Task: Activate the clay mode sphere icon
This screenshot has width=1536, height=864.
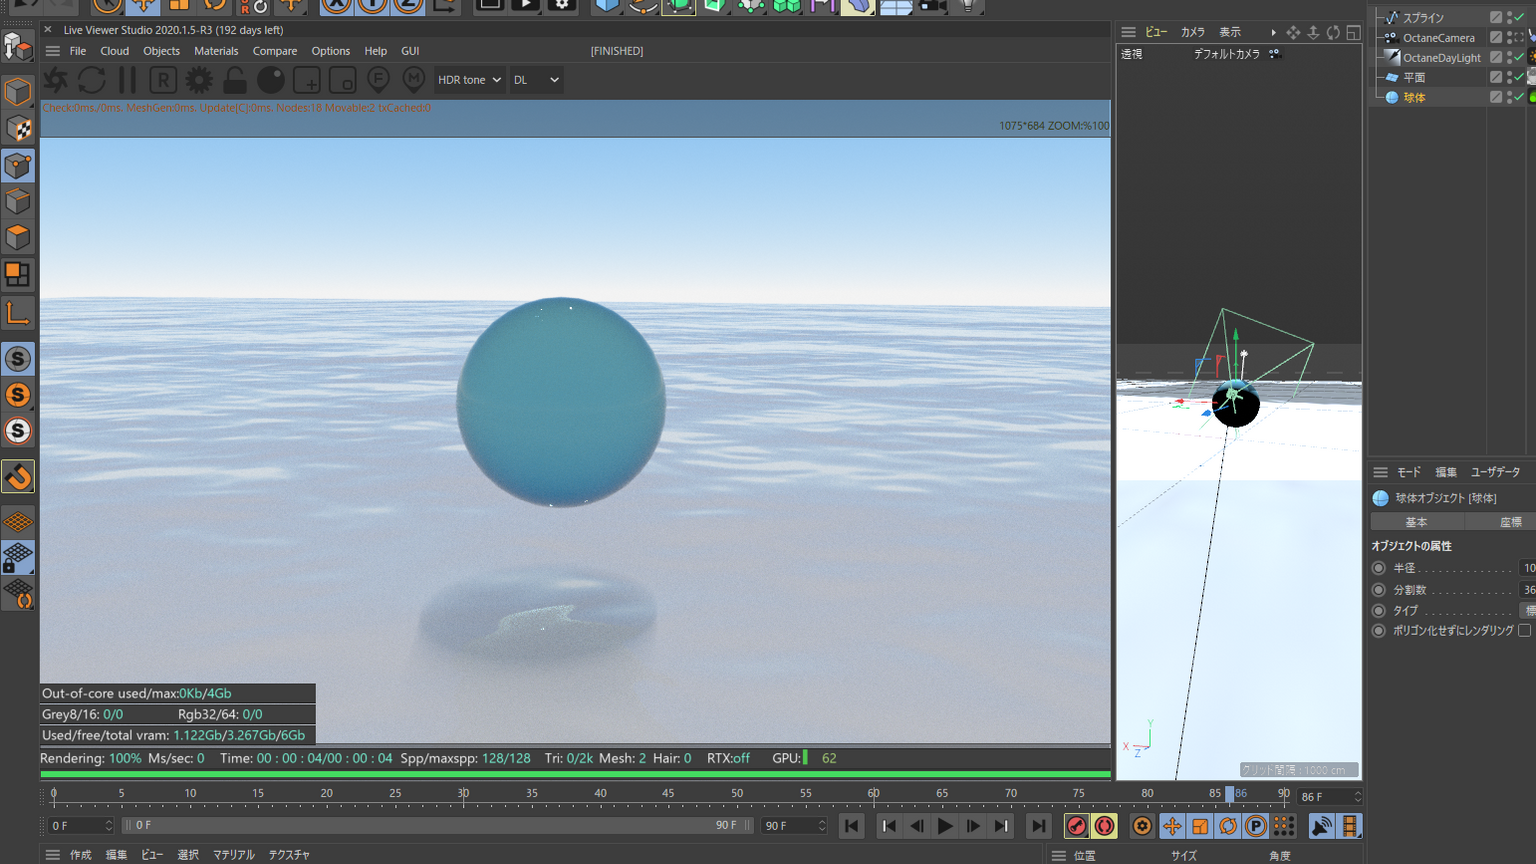Action: click(x=271, y=80)
